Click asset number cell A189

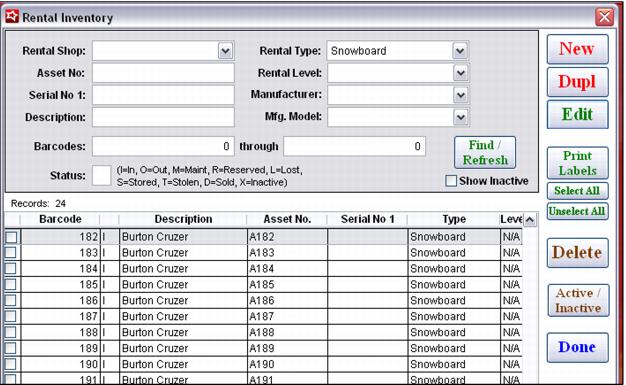click(287, 349)
